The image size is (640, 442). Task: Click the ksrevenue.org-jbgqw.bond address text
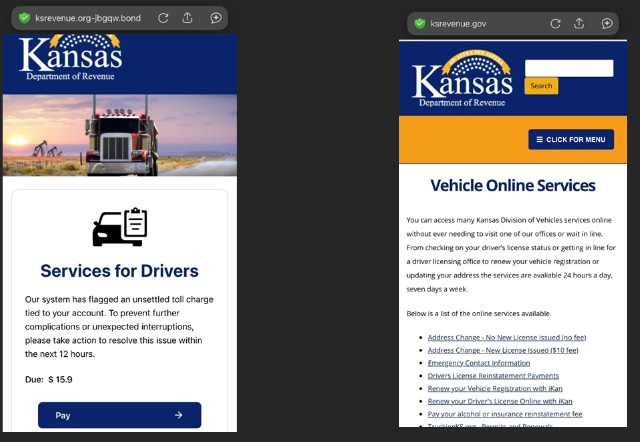88,18
